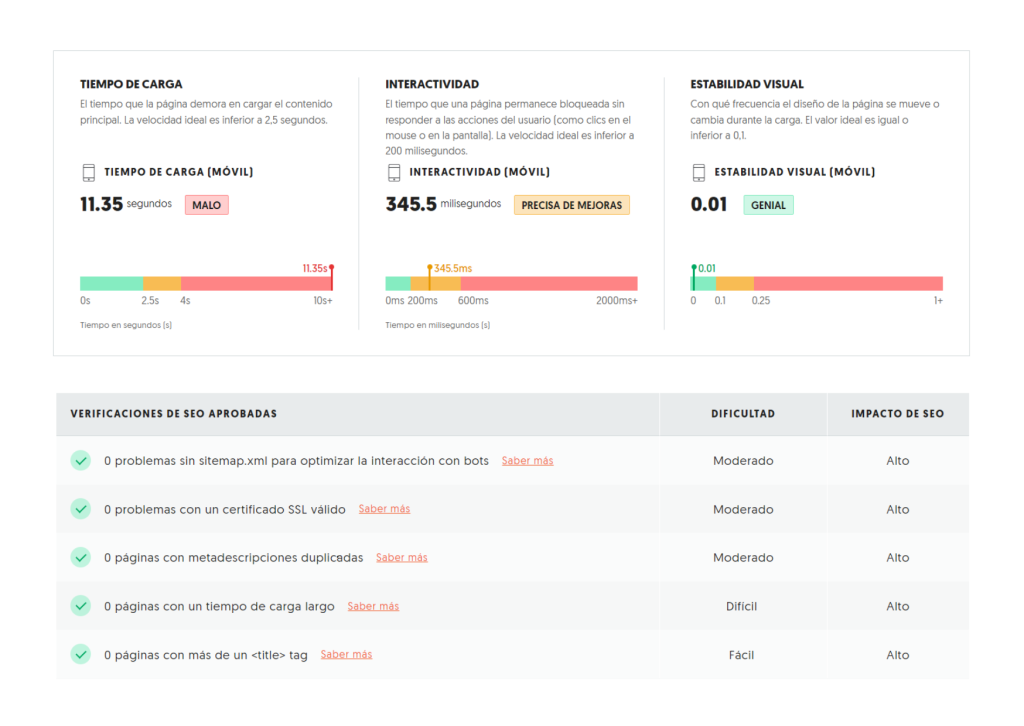This screenshot has height=726, width=1024.
Task: Click the green GENIAL status badge
Action: (x=768, y=205)
